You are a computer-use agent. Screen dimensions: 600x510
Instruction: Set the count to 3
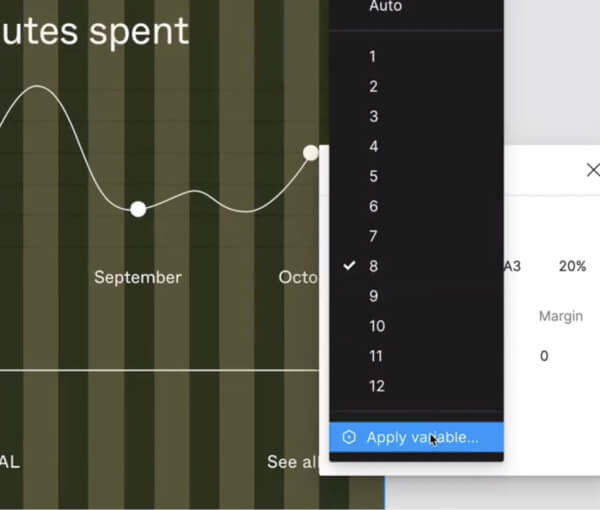(373, 117)
